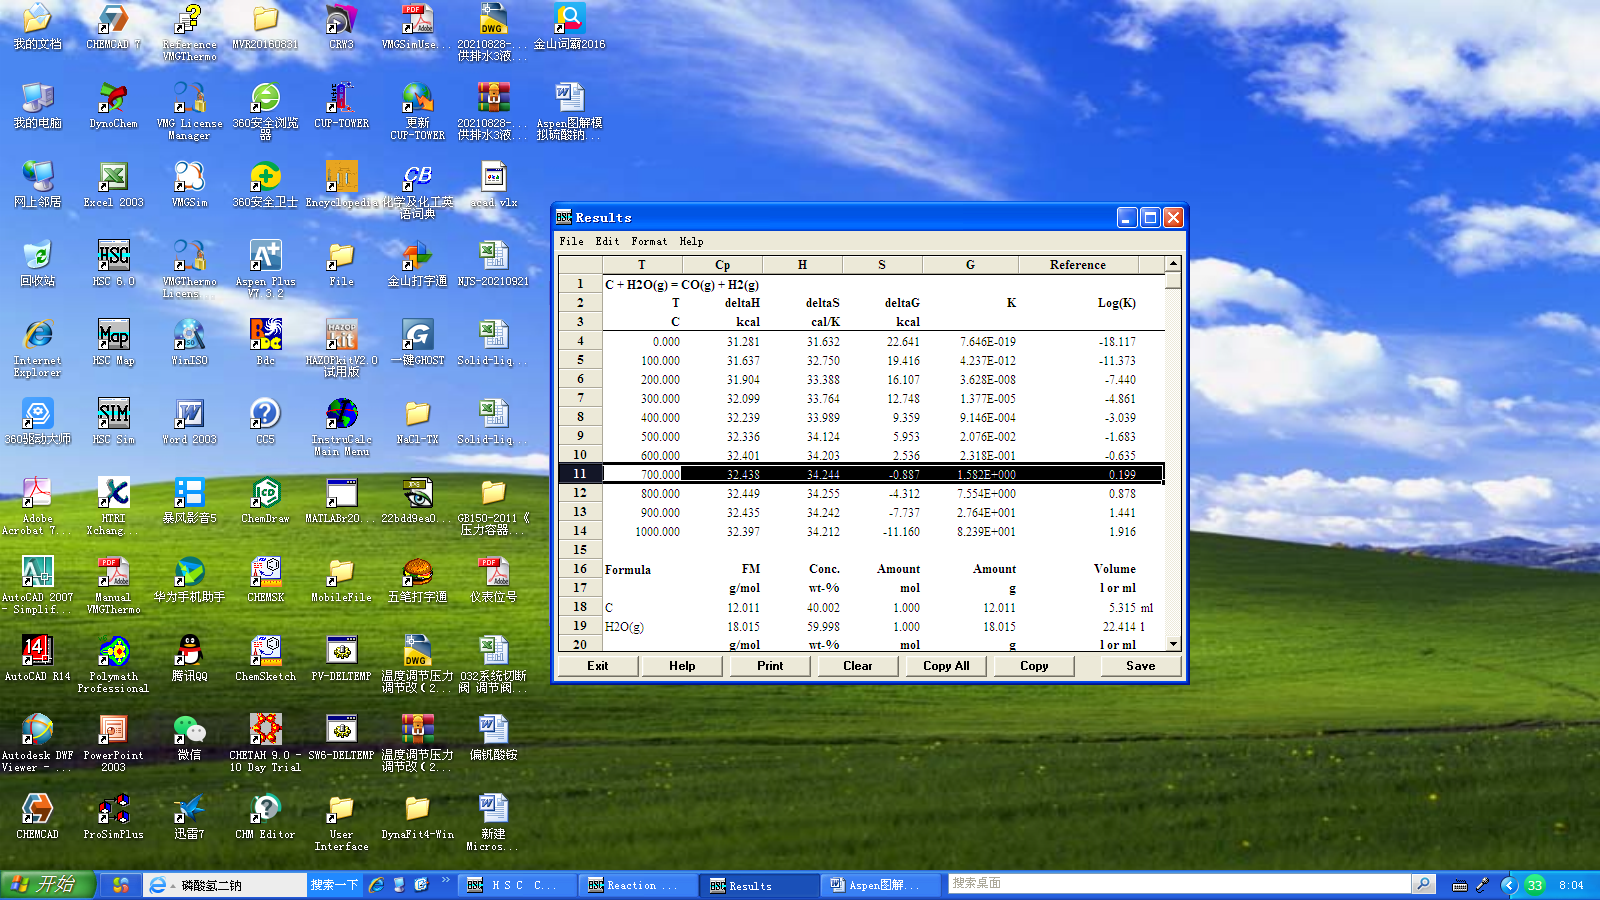This screenshot has height=900, width=1600.
Task: Select the reaction equation cell C + H2O(g)
Action: coord(682,285)
